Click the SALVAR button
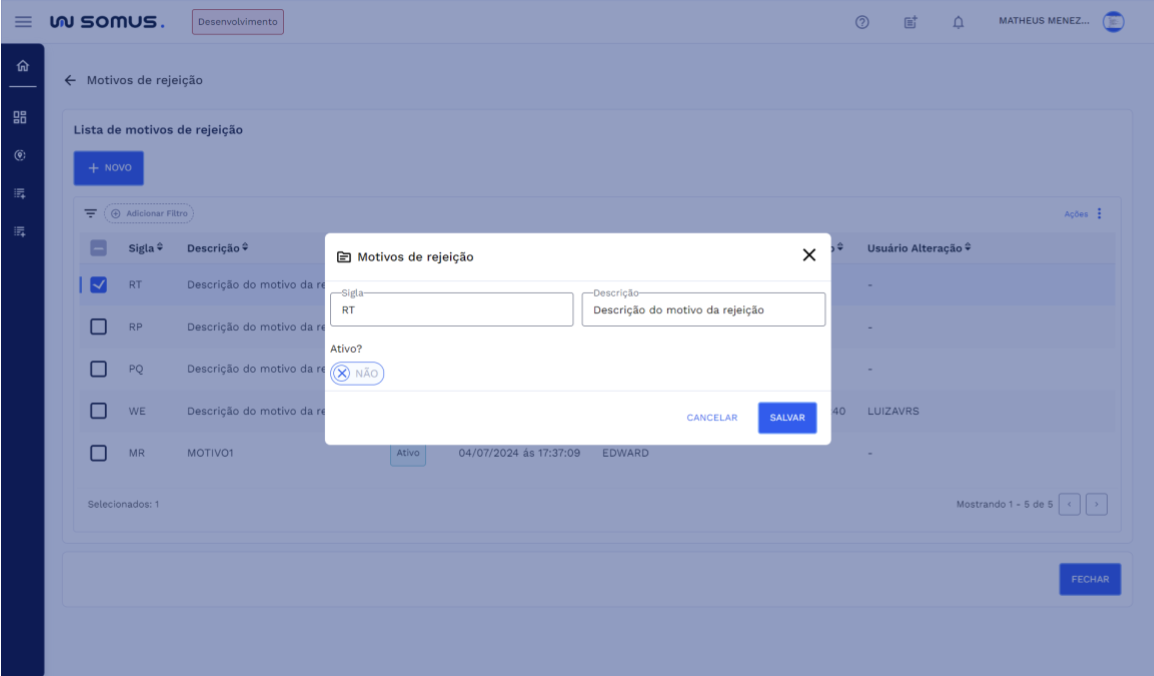This screenshot has width=1154, height=676. [787, 418]
